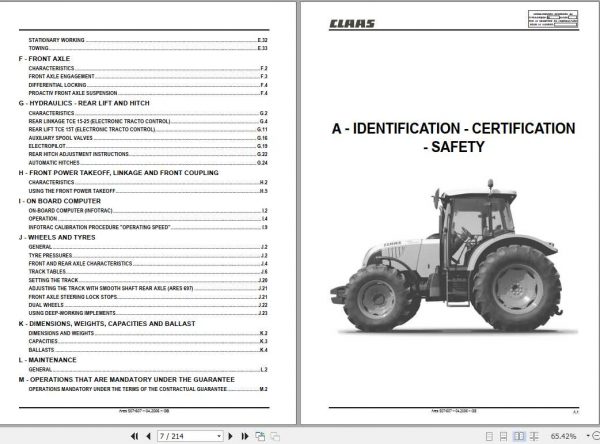Click 'L - MAINTENANCE' section heading
The image size is (600, 444).
click(47, 360)
